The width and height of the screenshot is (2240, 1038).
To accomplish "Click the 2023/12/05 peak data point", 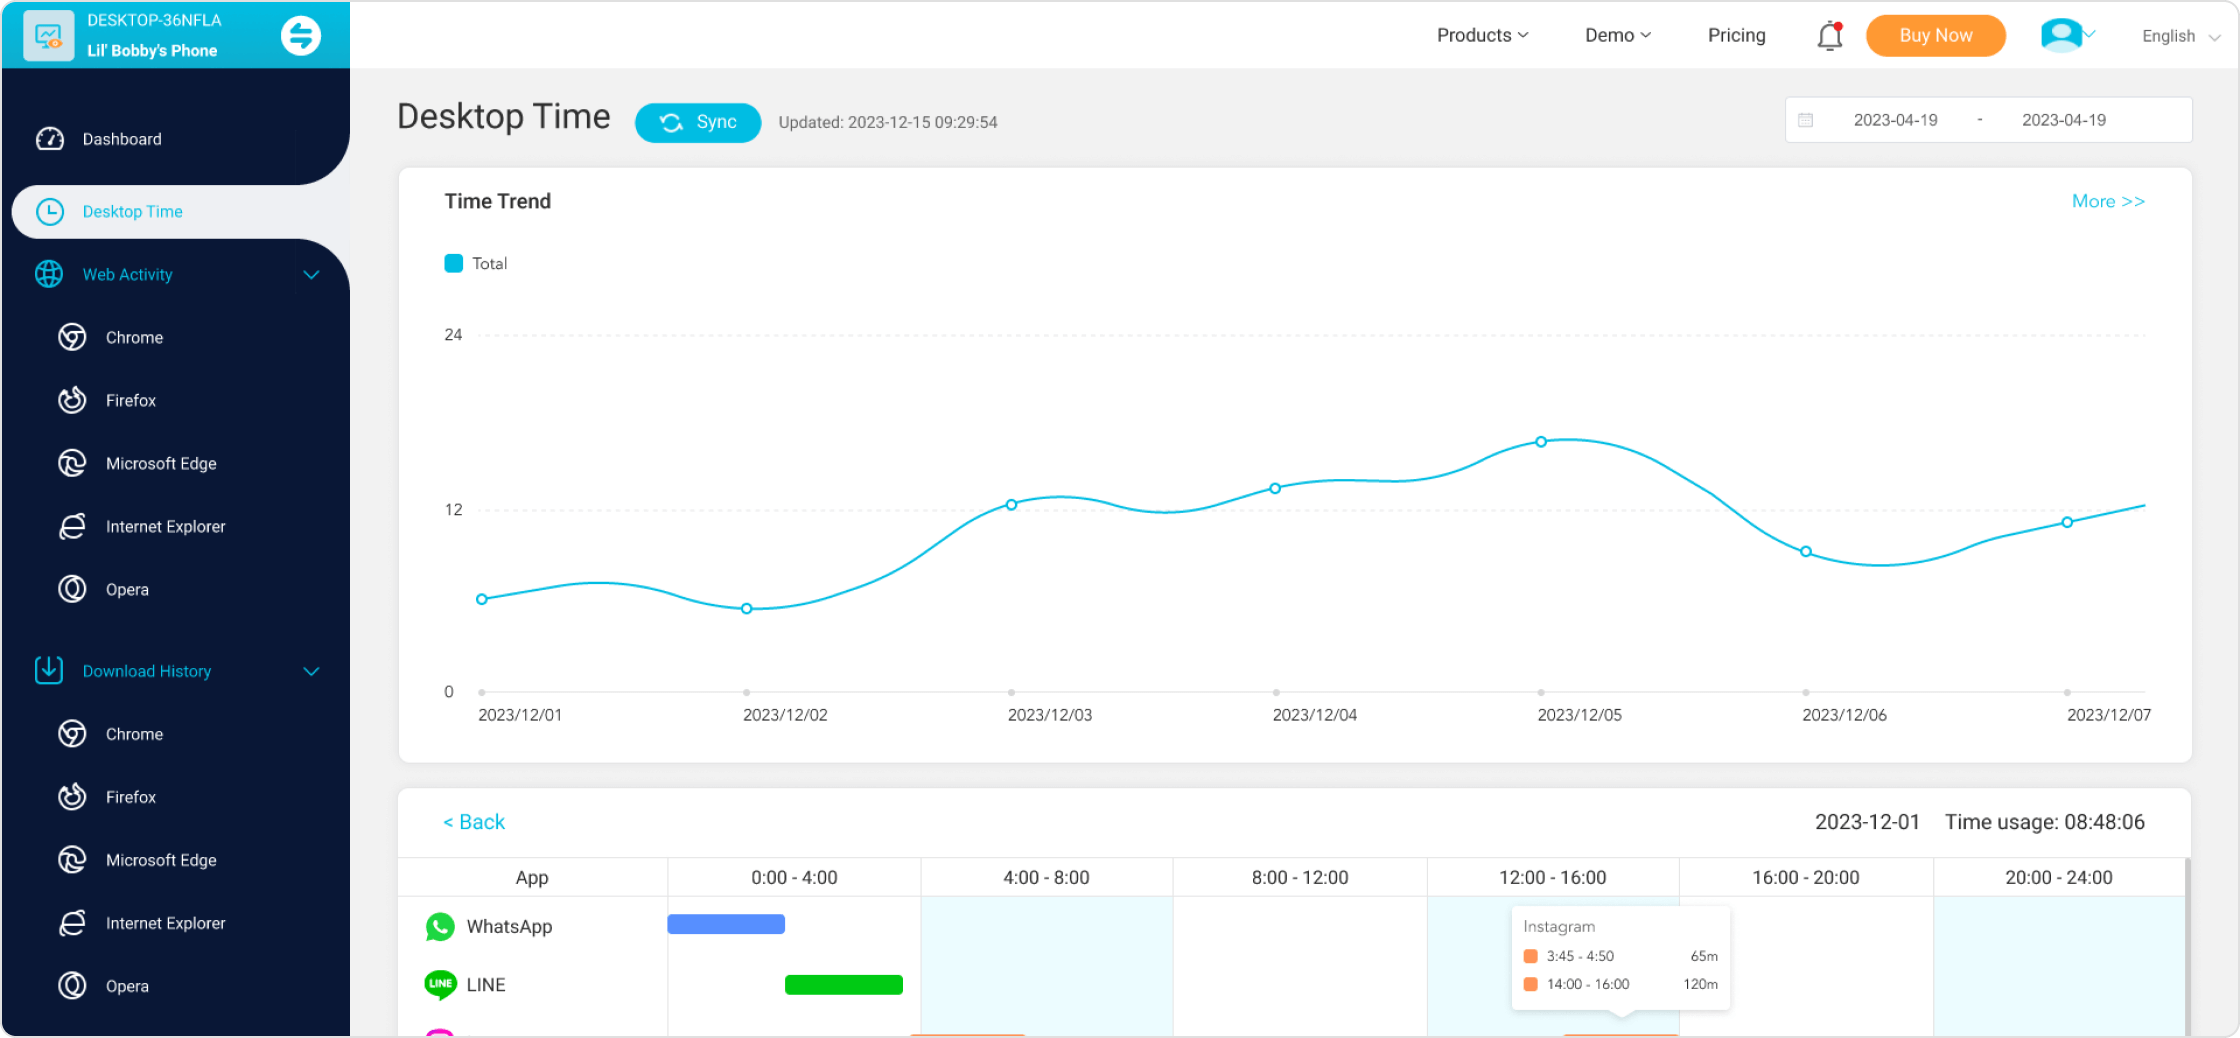I will 1541,441.
